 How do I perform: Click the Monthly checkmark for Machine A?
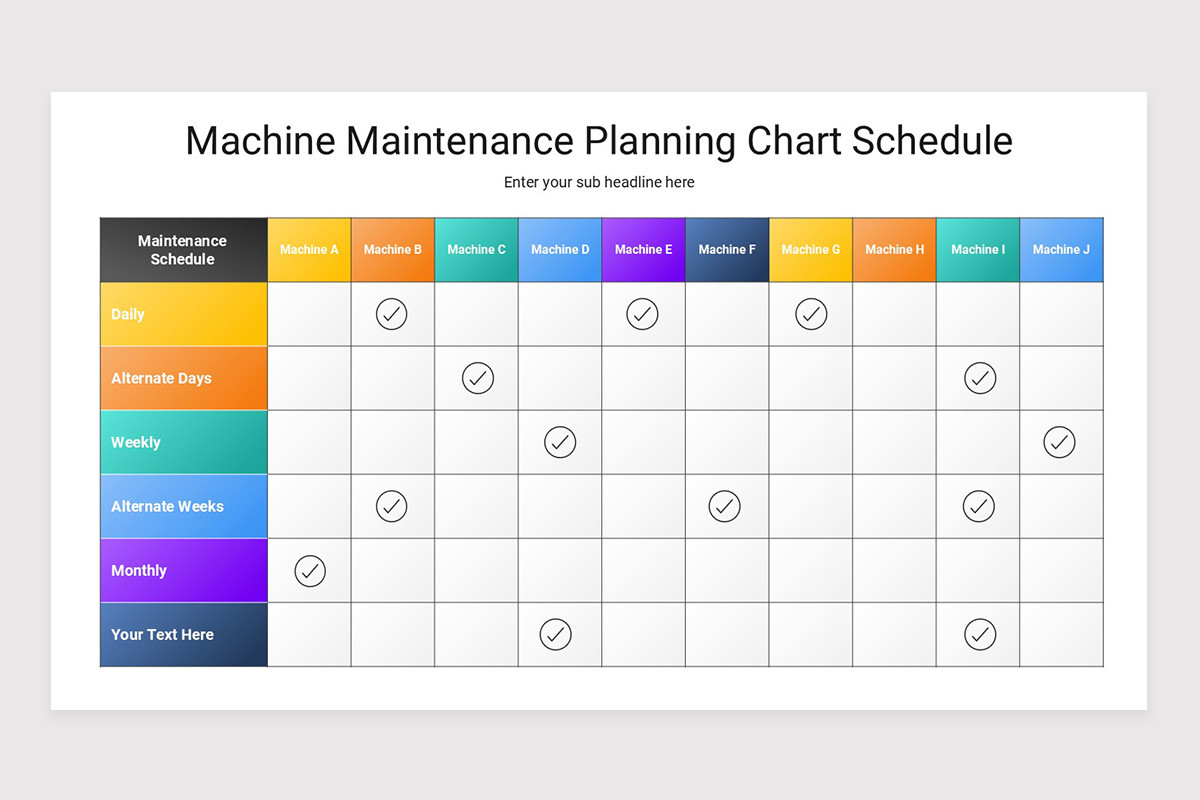(310, 570)
